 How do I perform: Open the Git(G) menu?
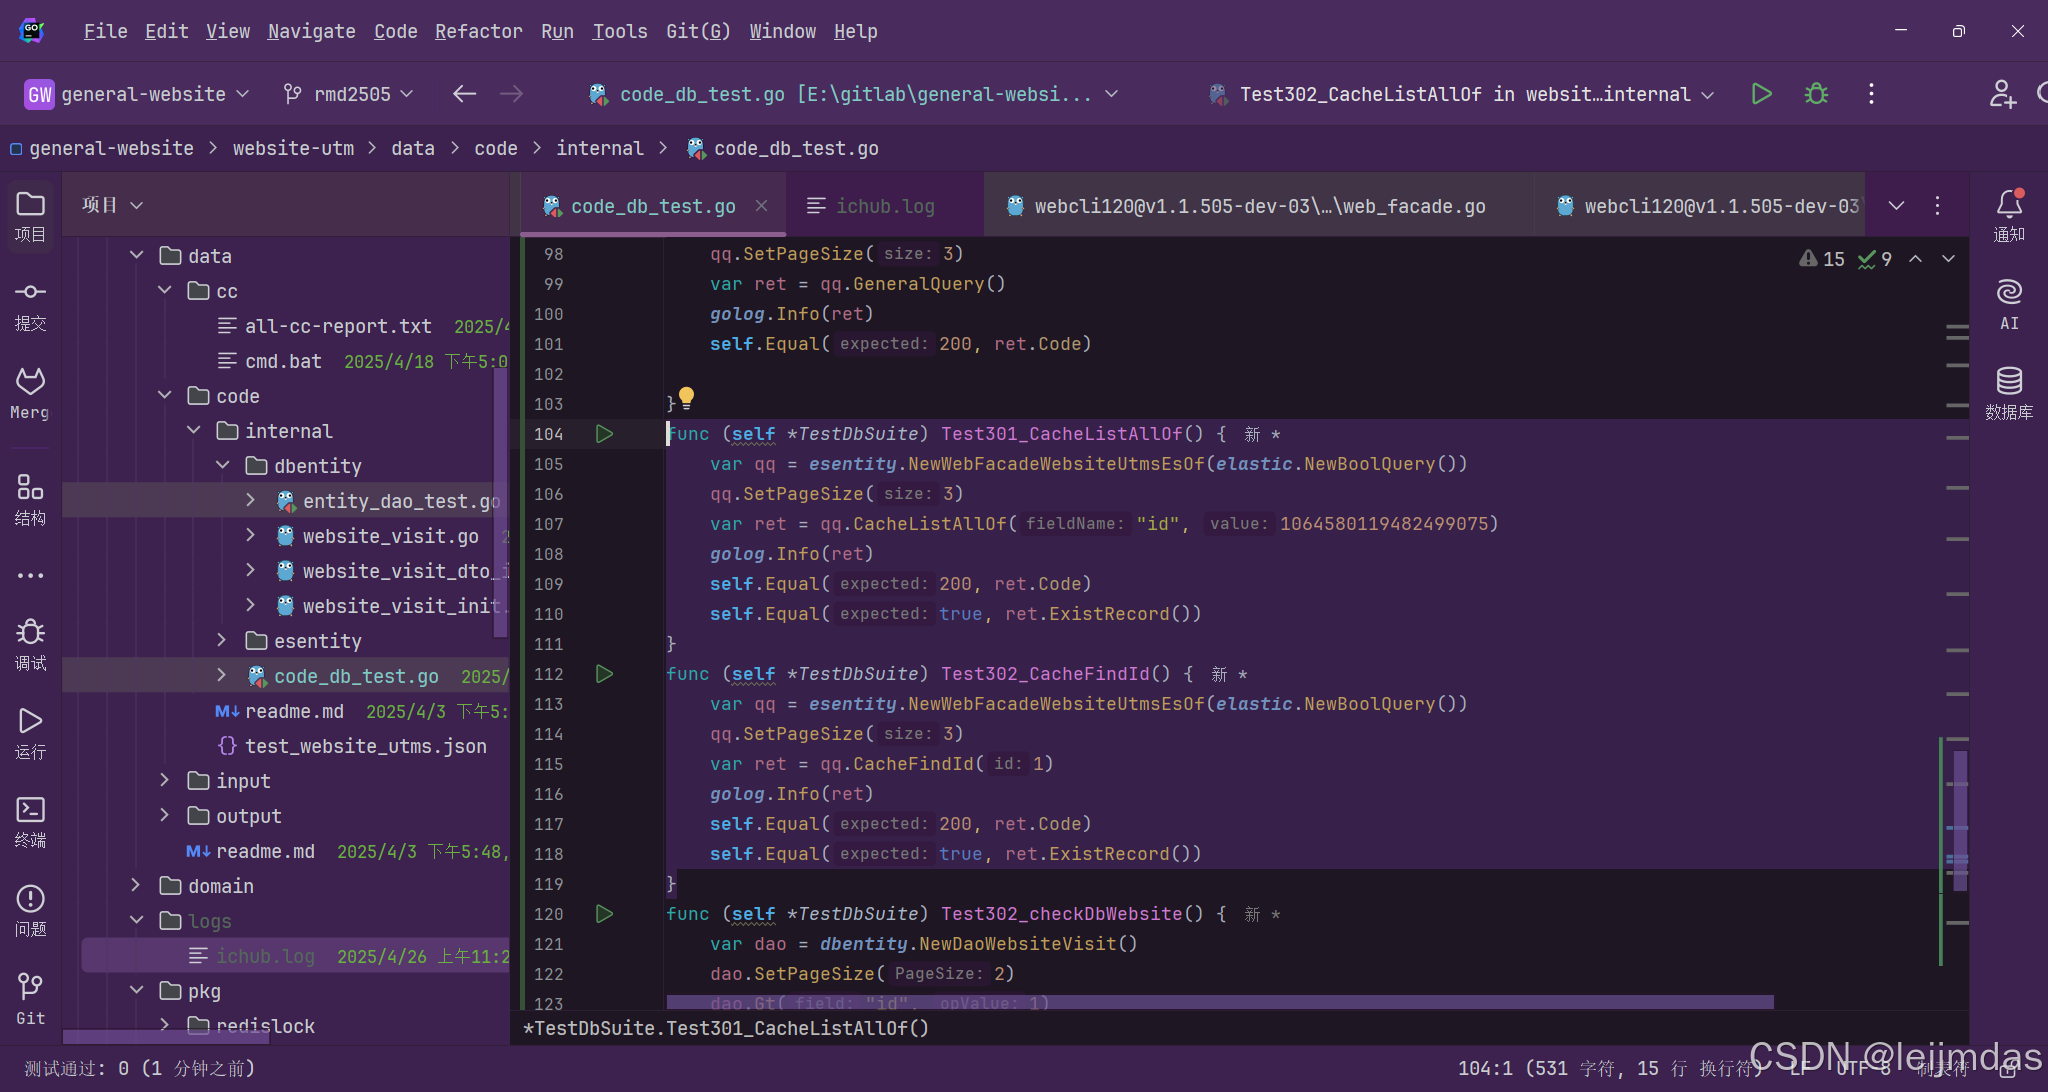coord(697,31)
